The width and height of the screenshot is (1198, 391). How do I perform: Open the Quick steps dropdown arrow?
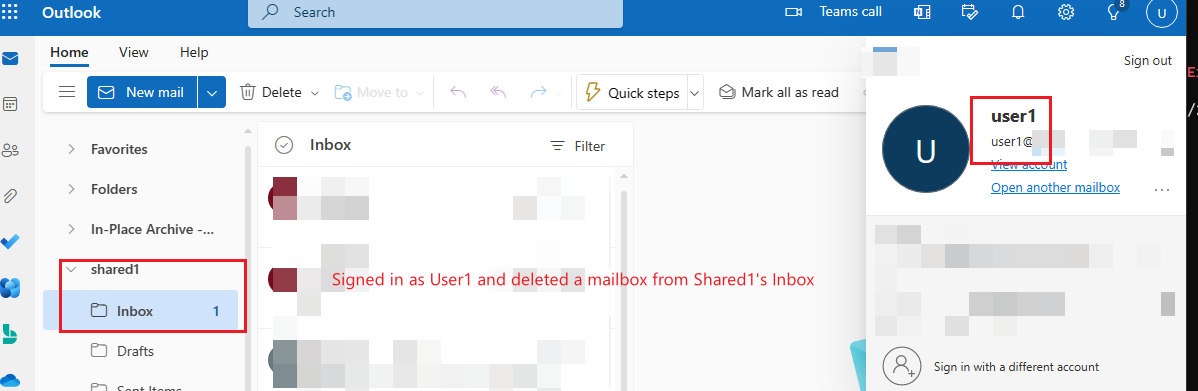(x=695, y=93)
